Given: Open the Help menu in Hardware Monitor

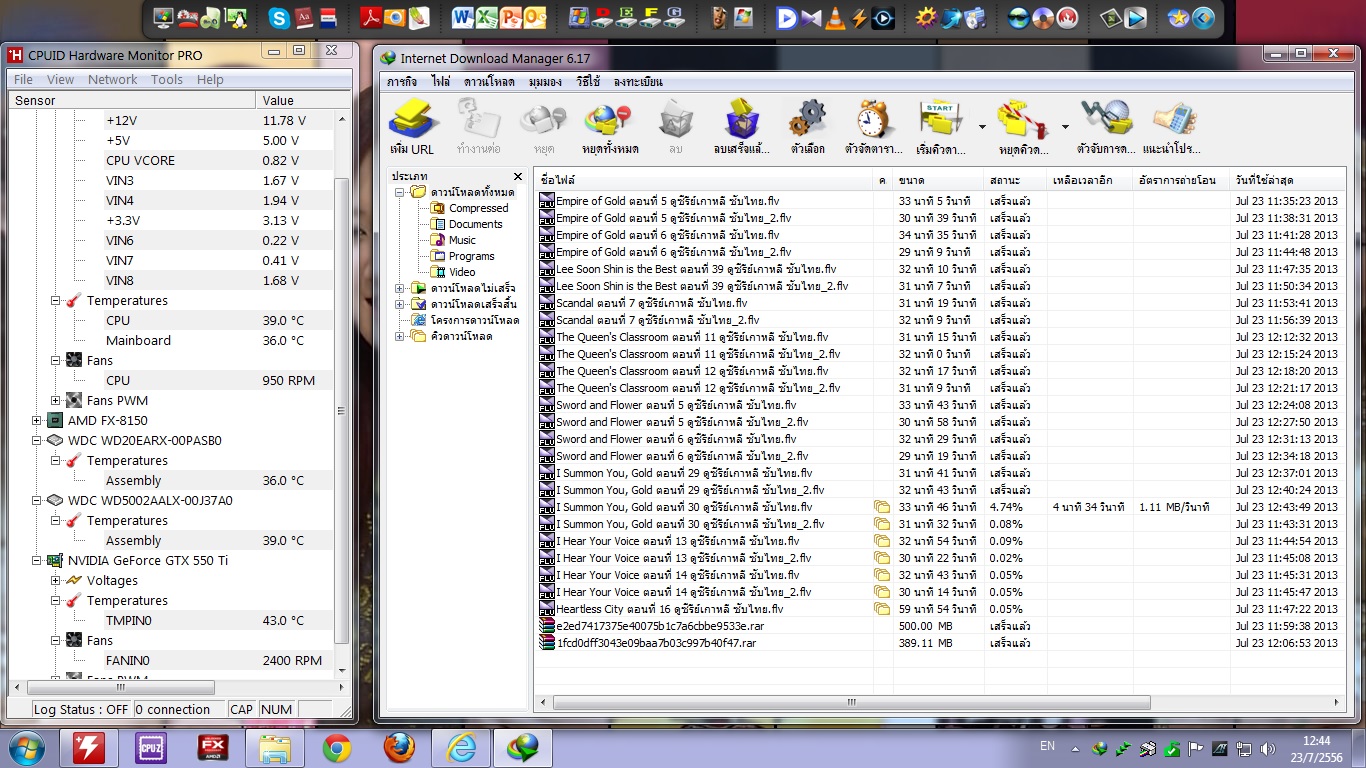Looking at the screenshot, I should pos(210,79).
